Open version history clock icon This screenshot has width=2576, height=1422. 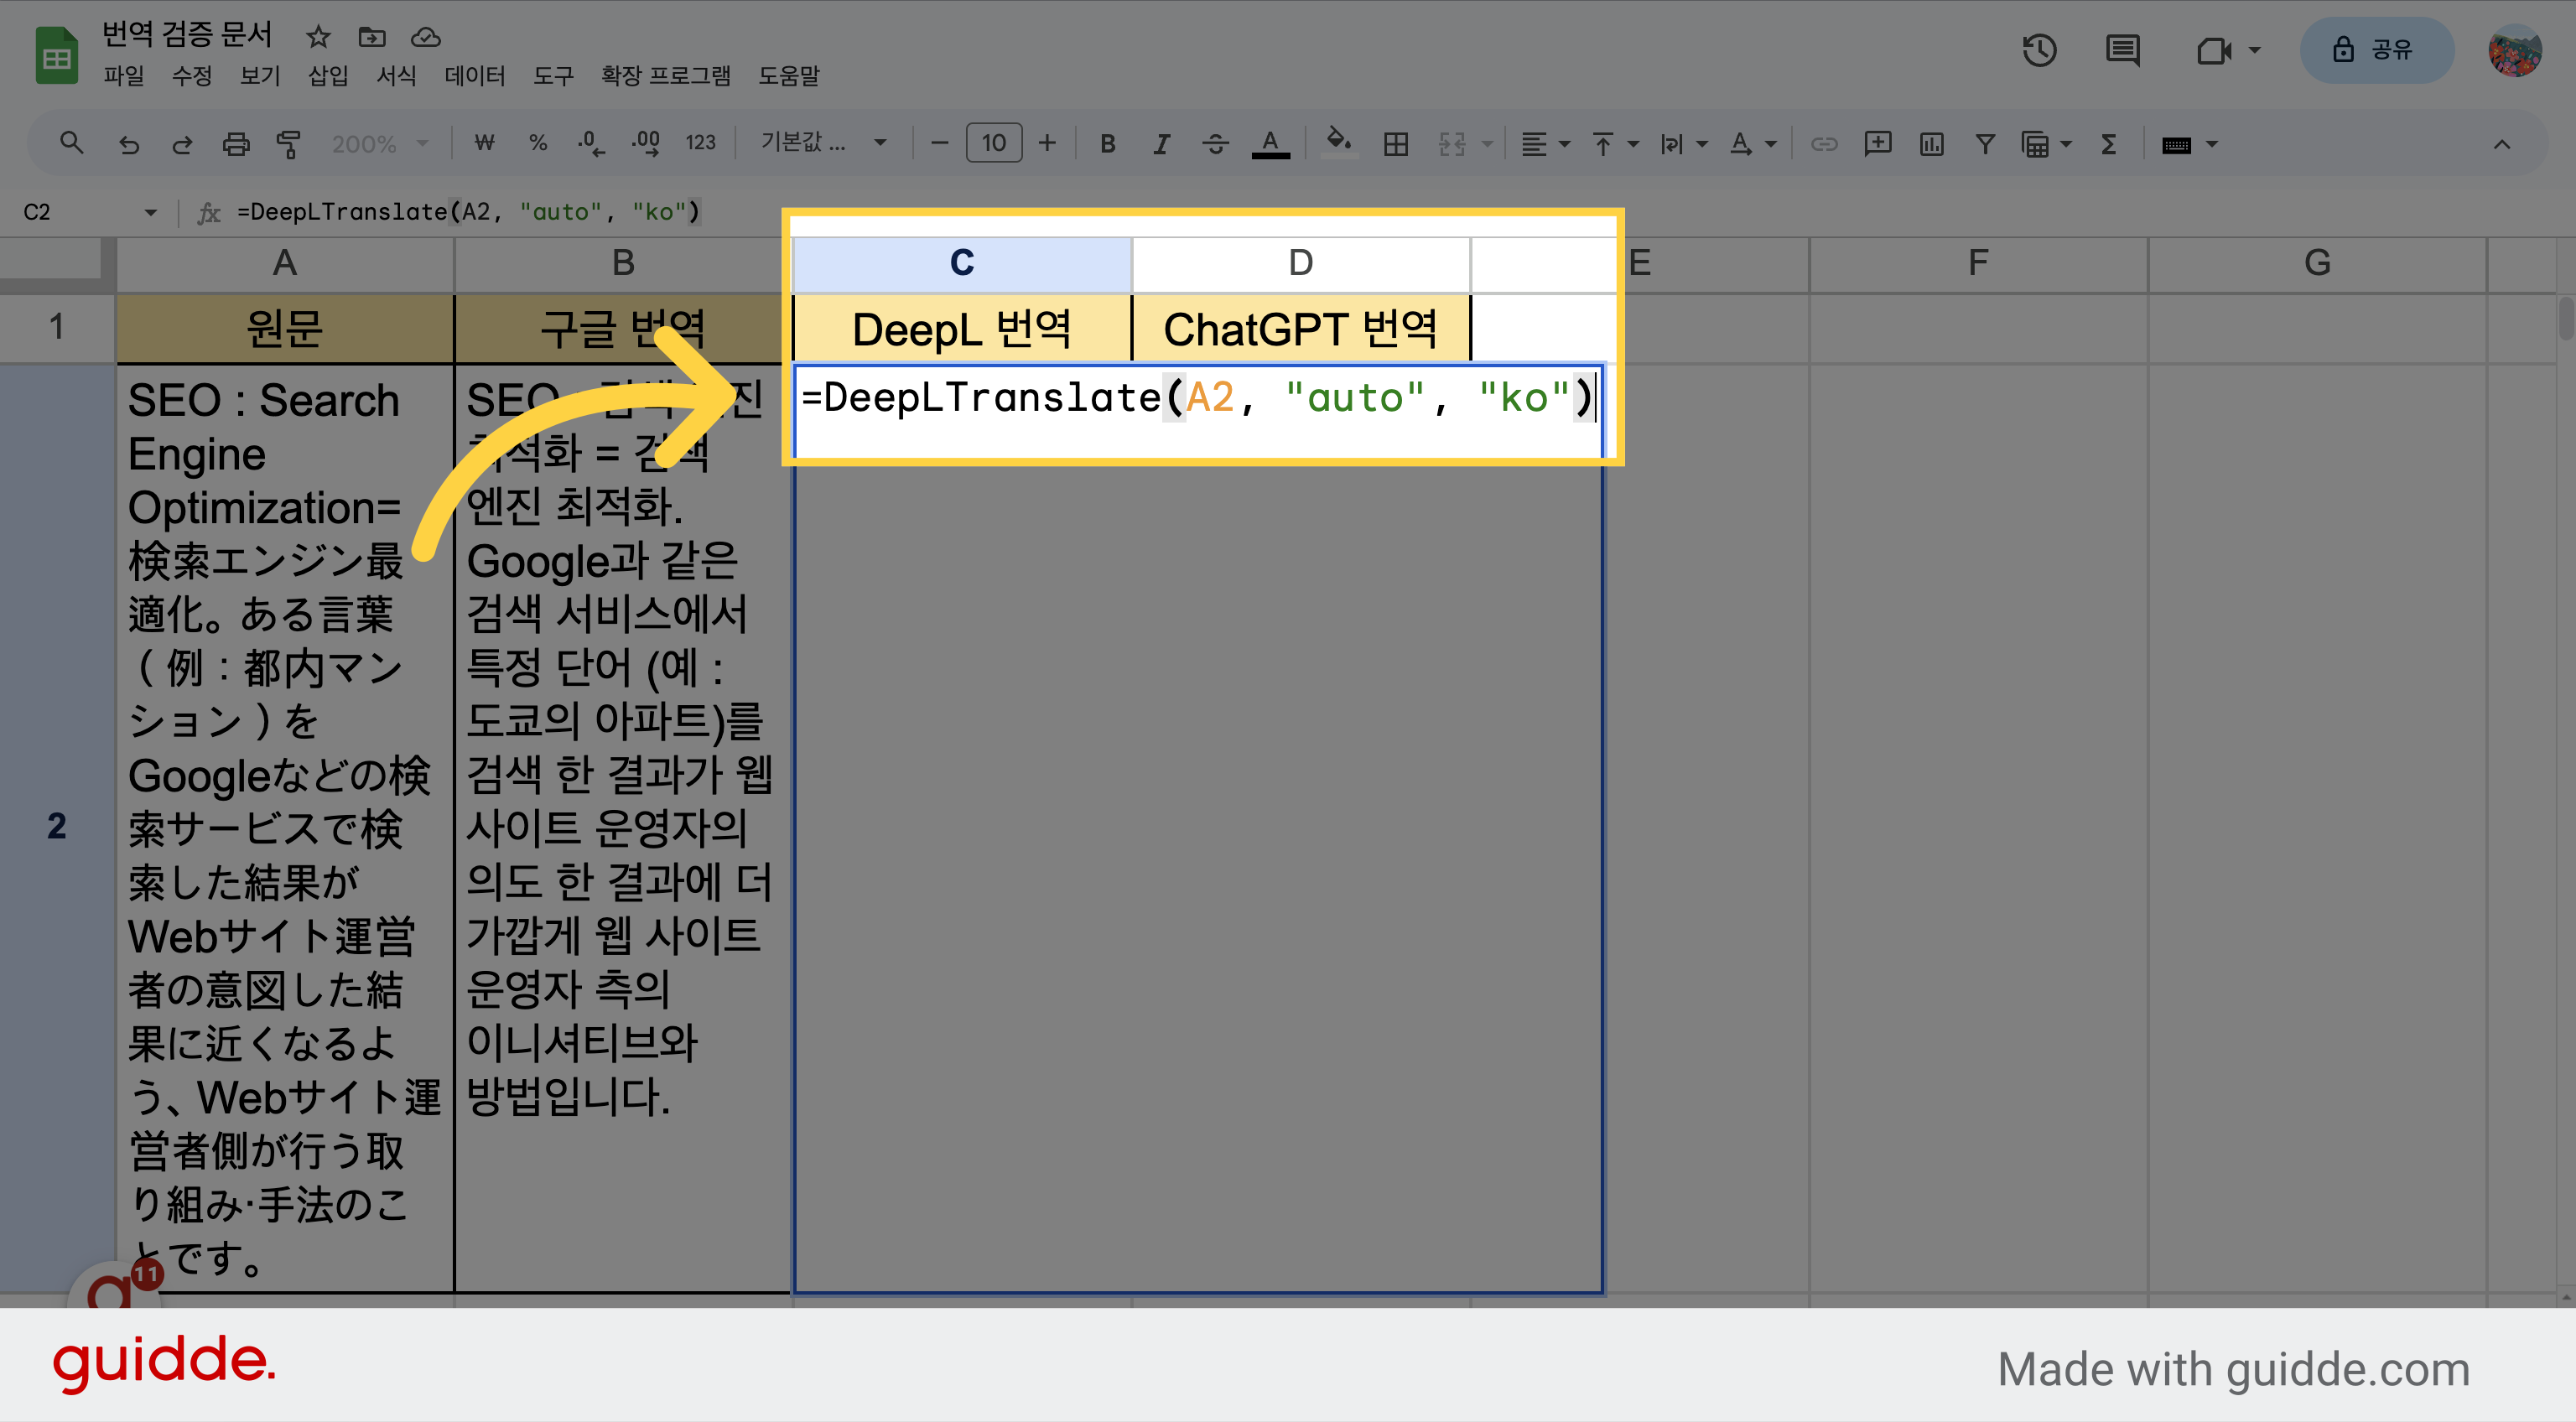pyautogui.click(x=2039, y=50)
